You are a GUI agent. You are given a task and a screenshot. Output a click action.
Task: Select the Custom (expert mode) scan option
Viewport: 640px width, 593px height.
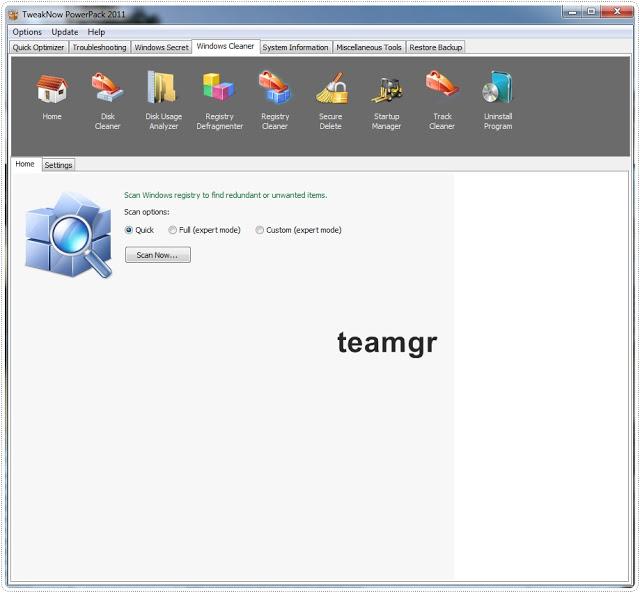coord(298,230)
